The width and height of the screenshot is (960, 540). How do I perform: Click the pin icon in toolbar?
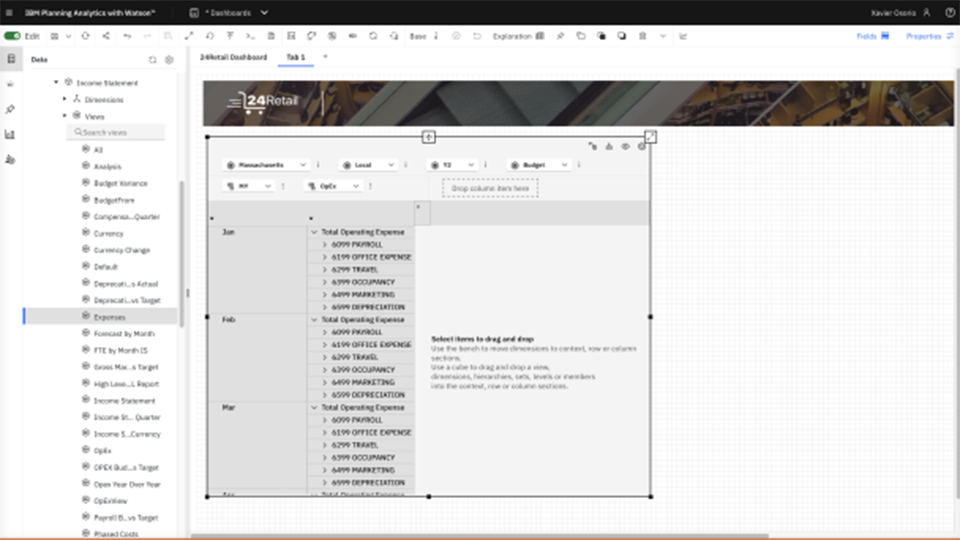point(560,36)
